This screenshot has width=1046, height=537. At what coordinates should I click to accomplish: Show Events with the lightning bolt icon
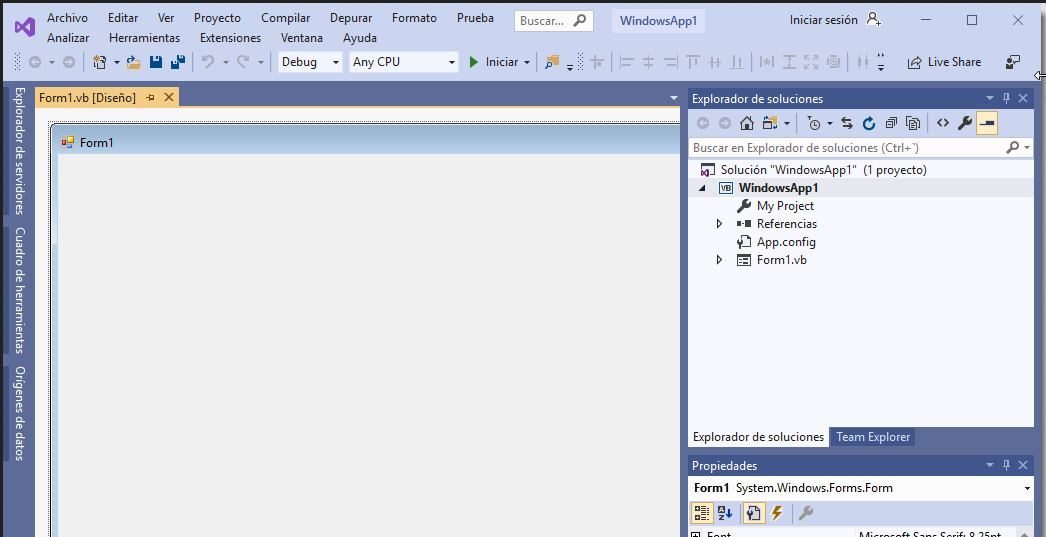click(776, 513)
